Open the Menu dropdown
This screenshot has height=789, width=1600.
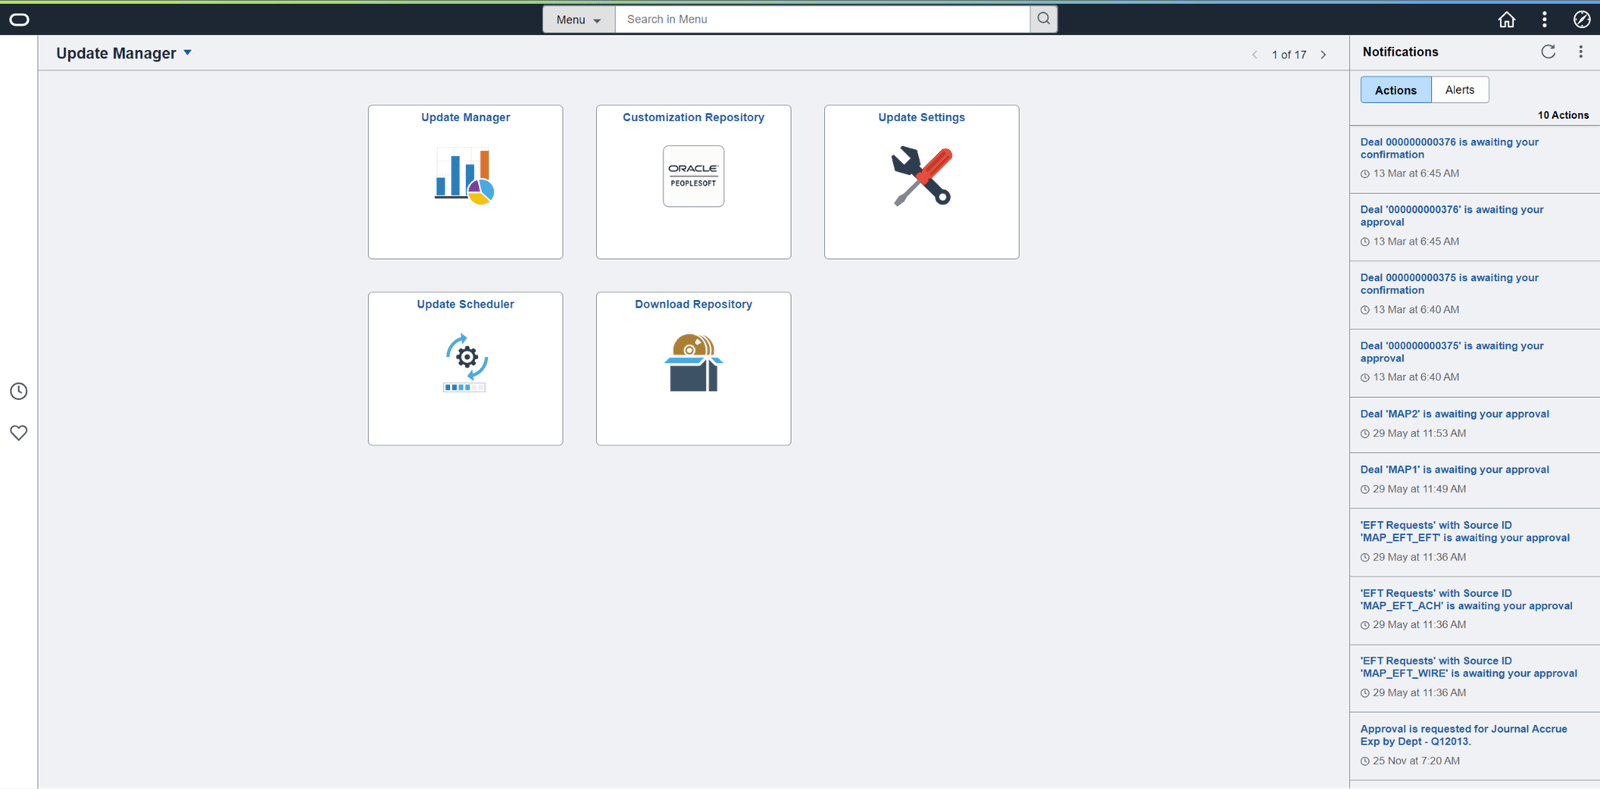coord(579,19)
